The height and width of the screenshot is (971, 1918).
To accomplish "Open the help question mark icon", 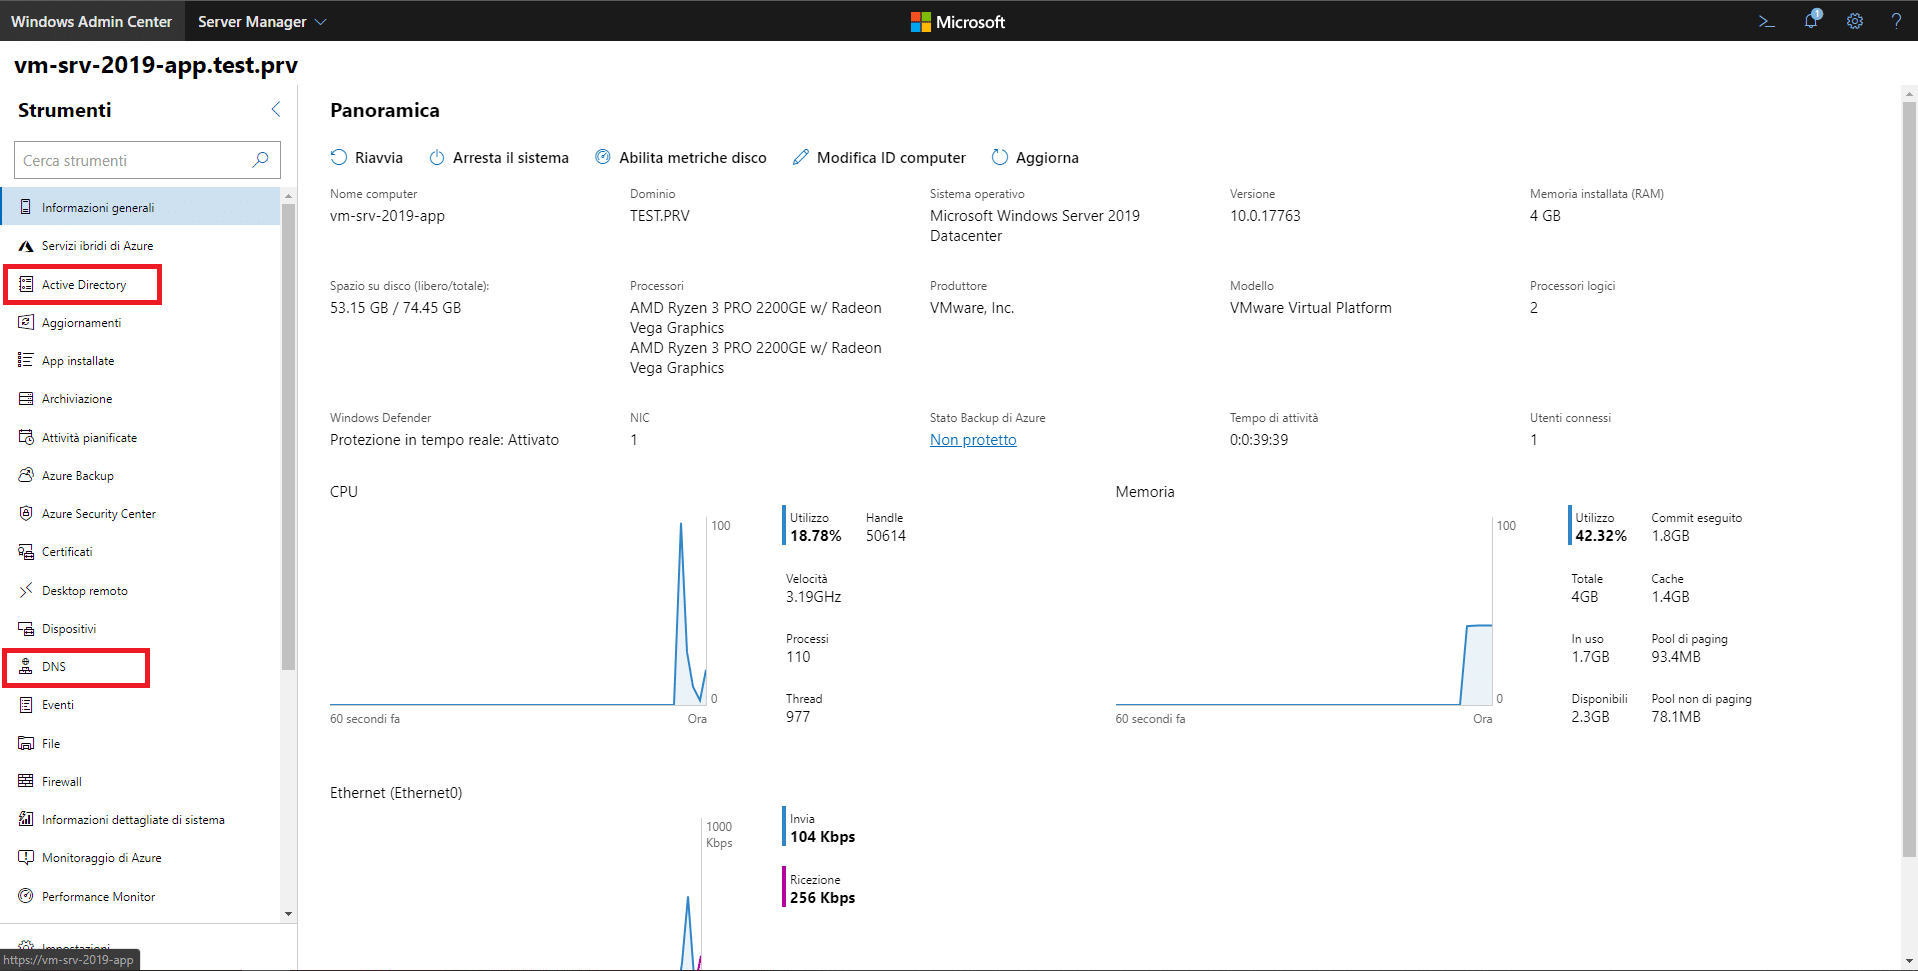I will point(1896,21).
